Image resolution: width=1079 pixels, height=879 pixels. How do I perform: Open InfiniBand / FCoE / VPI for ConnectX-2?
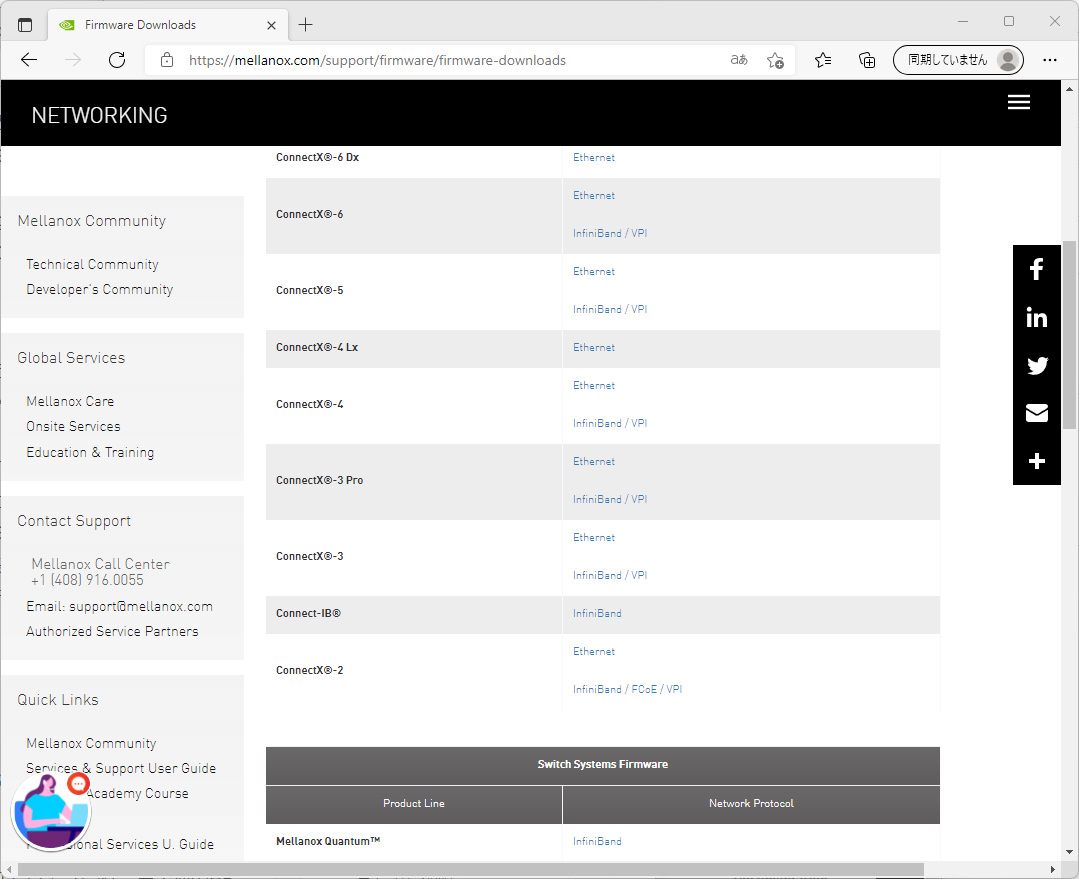(x=628, y=690)
